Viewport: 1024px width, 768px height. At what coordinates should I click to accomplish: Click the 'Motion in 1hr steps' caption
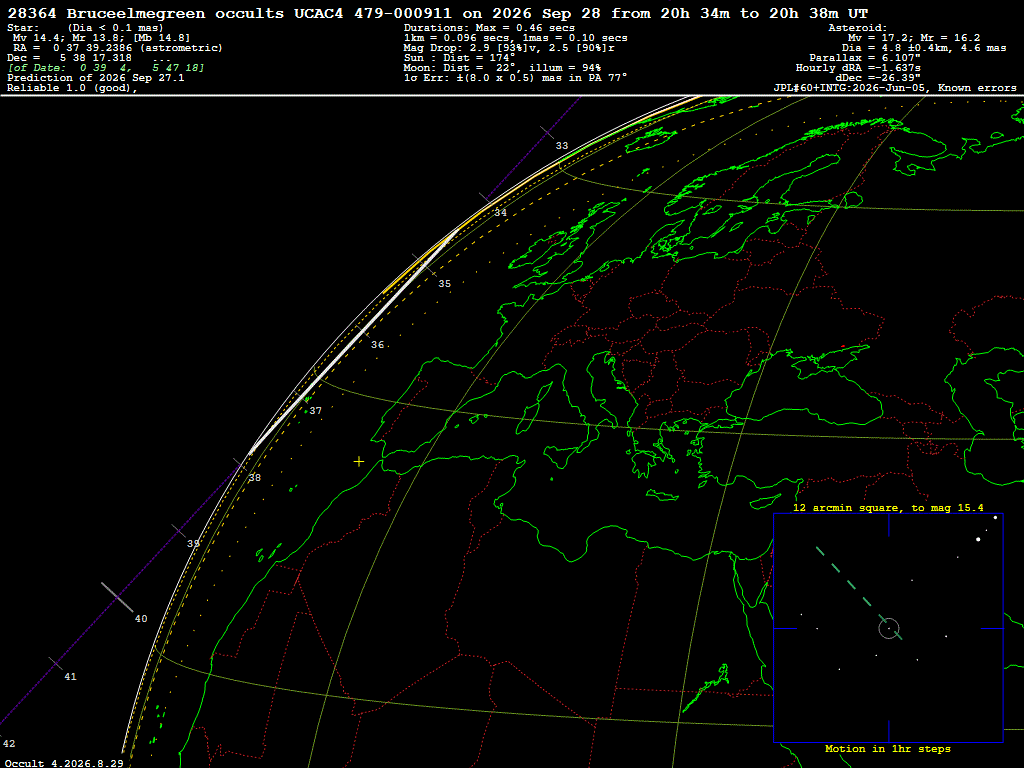pos(888,748)
